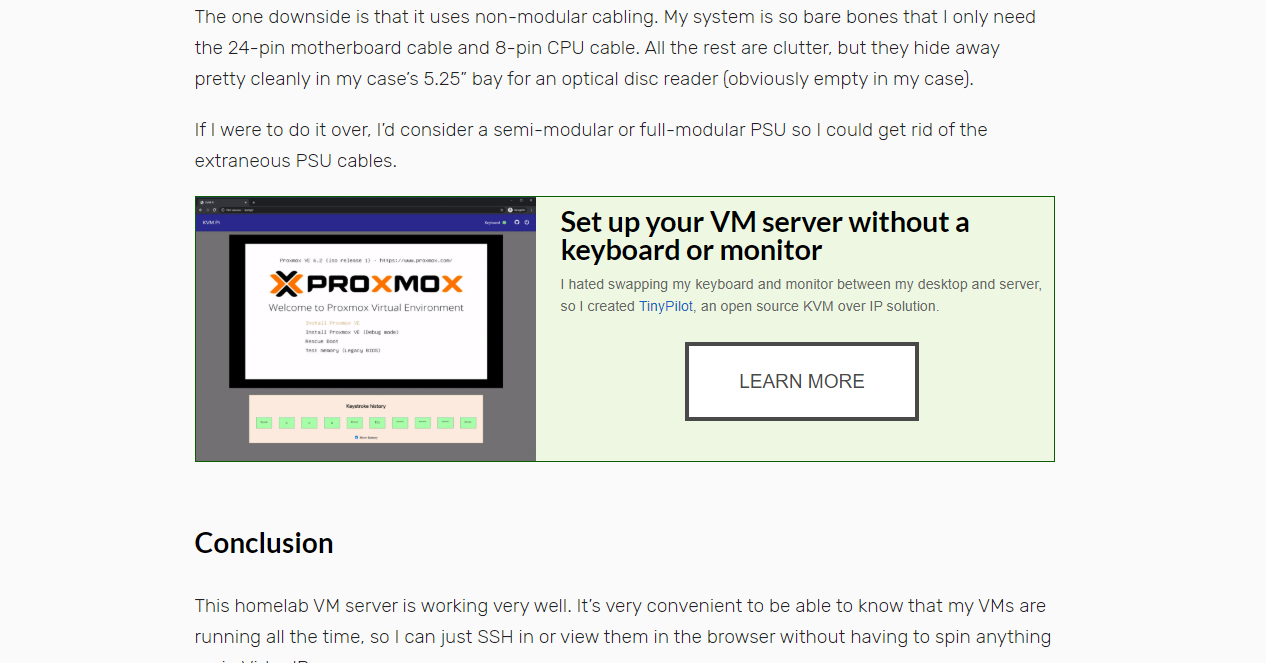This screenshot has height=663, width=1266.
Task: Click the KVM Pi title in blue header
Action: [x=211, y=222]
